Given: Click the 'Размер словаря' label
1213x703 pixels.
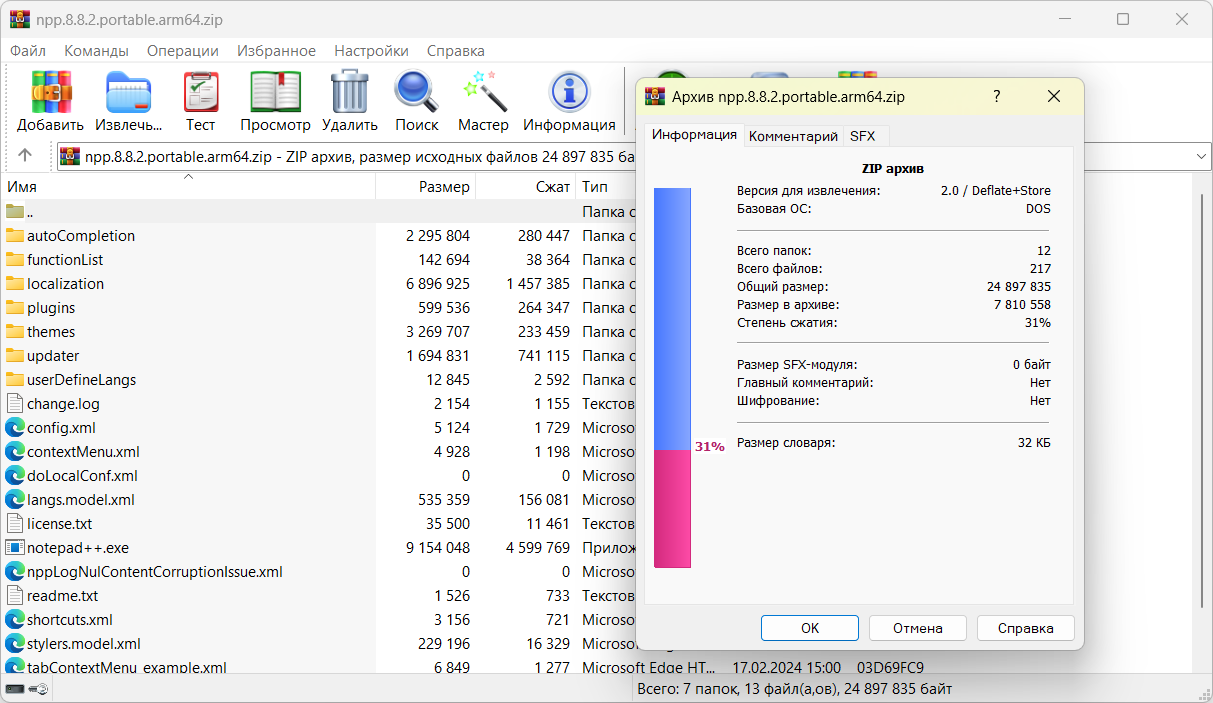Looking at the screenshot, I should click(x=786, y=443).
